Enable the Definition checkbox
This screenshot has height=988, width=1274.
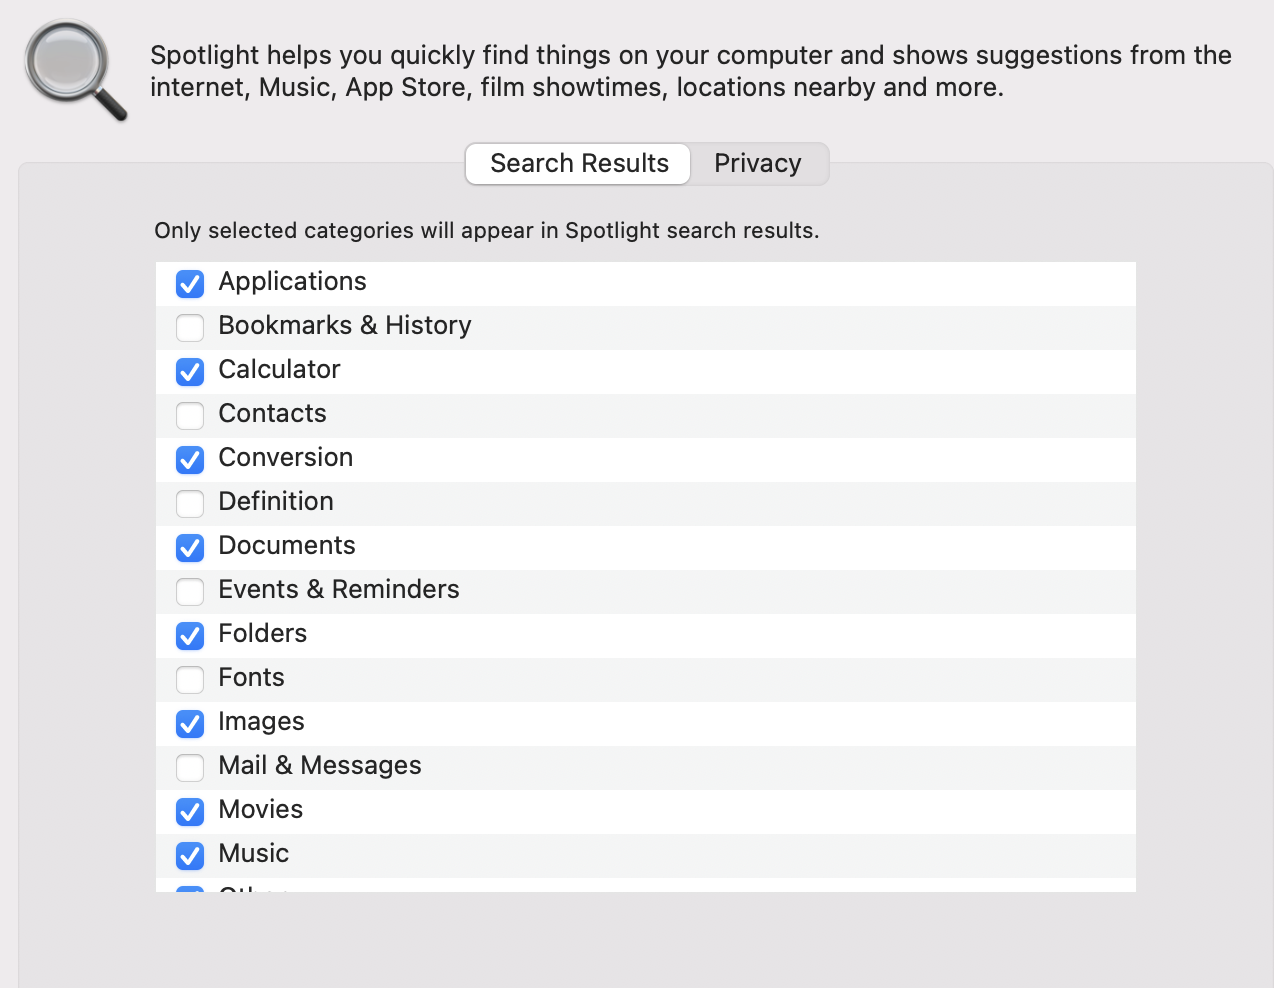coord(190,504)
